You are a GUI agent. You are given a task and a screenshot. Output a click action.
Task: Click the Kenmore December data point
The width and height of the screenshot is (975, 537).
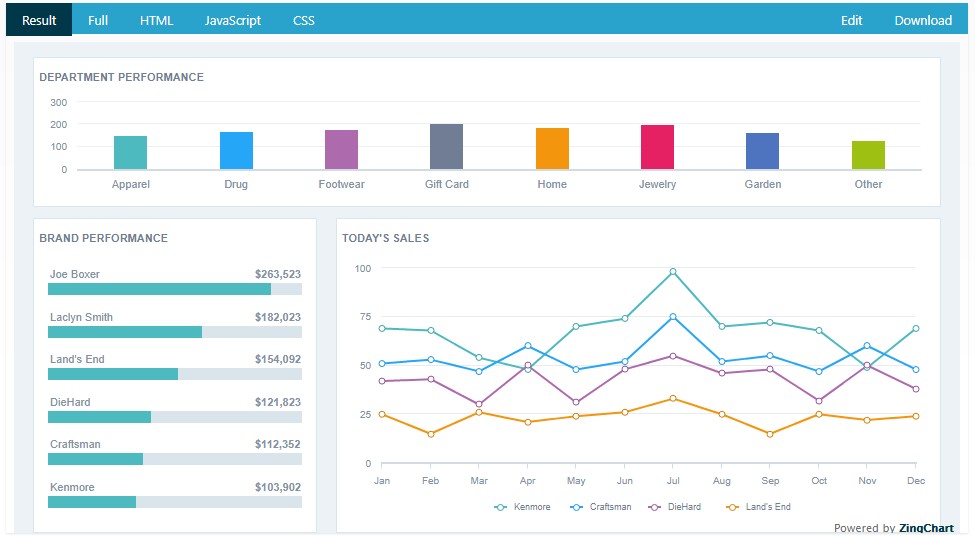pos(915,329)
